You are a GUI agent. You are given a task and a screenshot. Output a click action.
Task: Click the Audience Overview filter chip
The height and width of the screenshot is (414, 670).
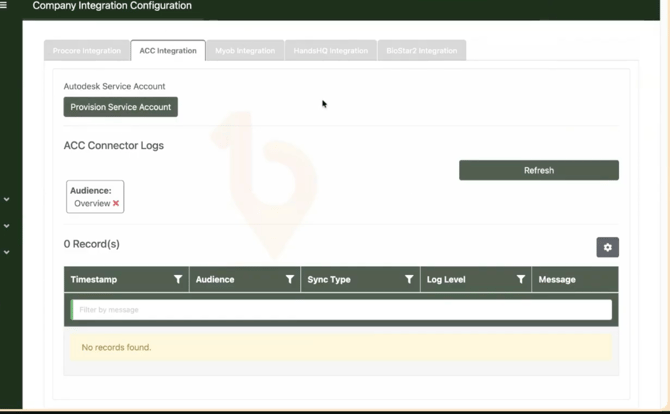pos(95,197)
